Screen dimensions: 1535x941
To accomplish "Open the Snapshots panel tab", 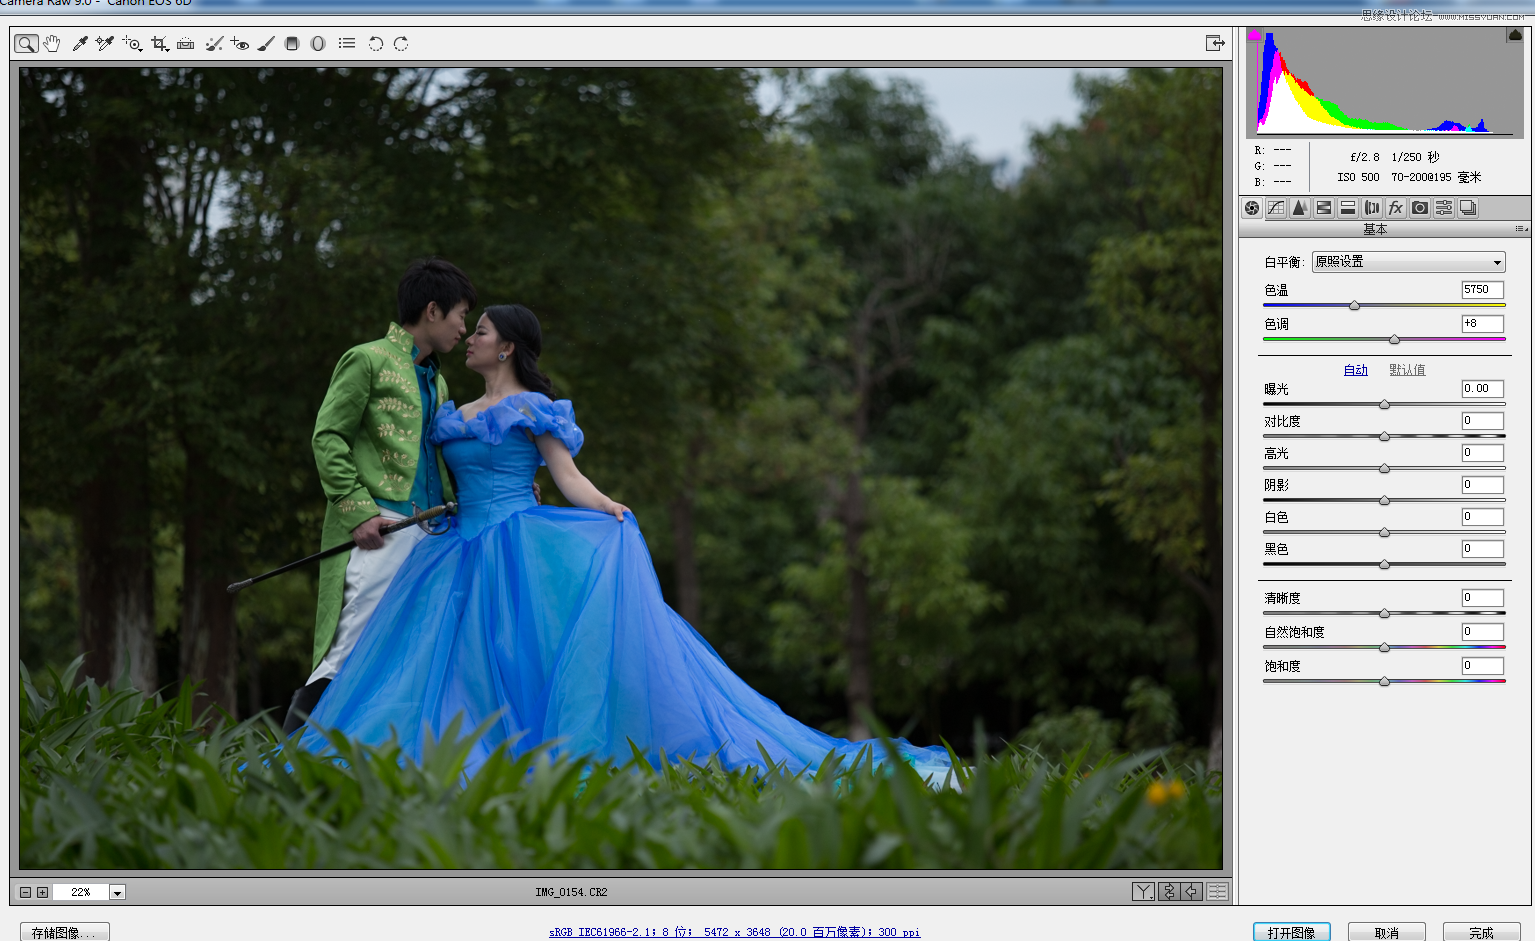I will (1468, 208).
